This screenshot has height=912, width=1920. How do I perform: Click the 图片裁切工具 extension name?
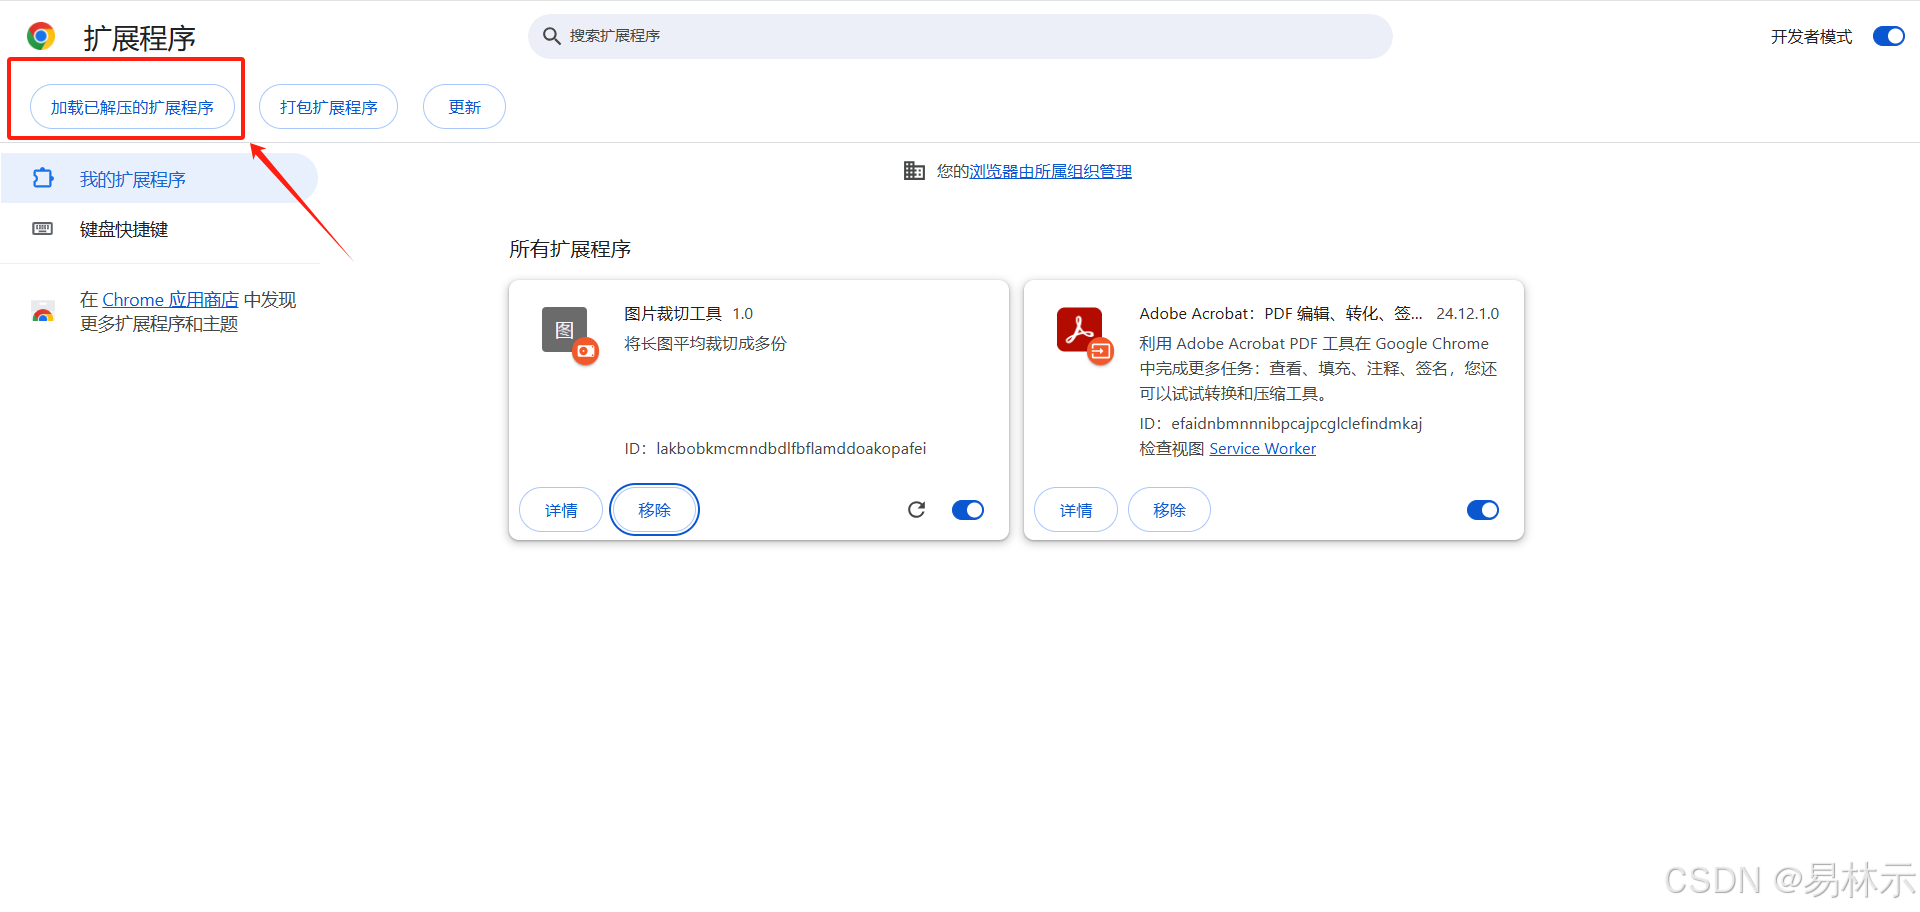673,314
